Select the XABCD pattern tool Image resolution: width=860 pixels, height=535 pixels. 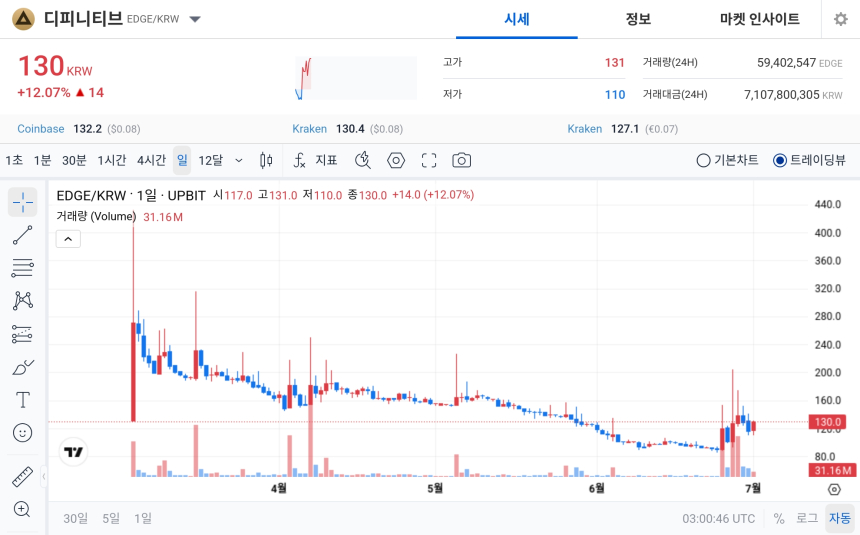[x=22, y=301]
